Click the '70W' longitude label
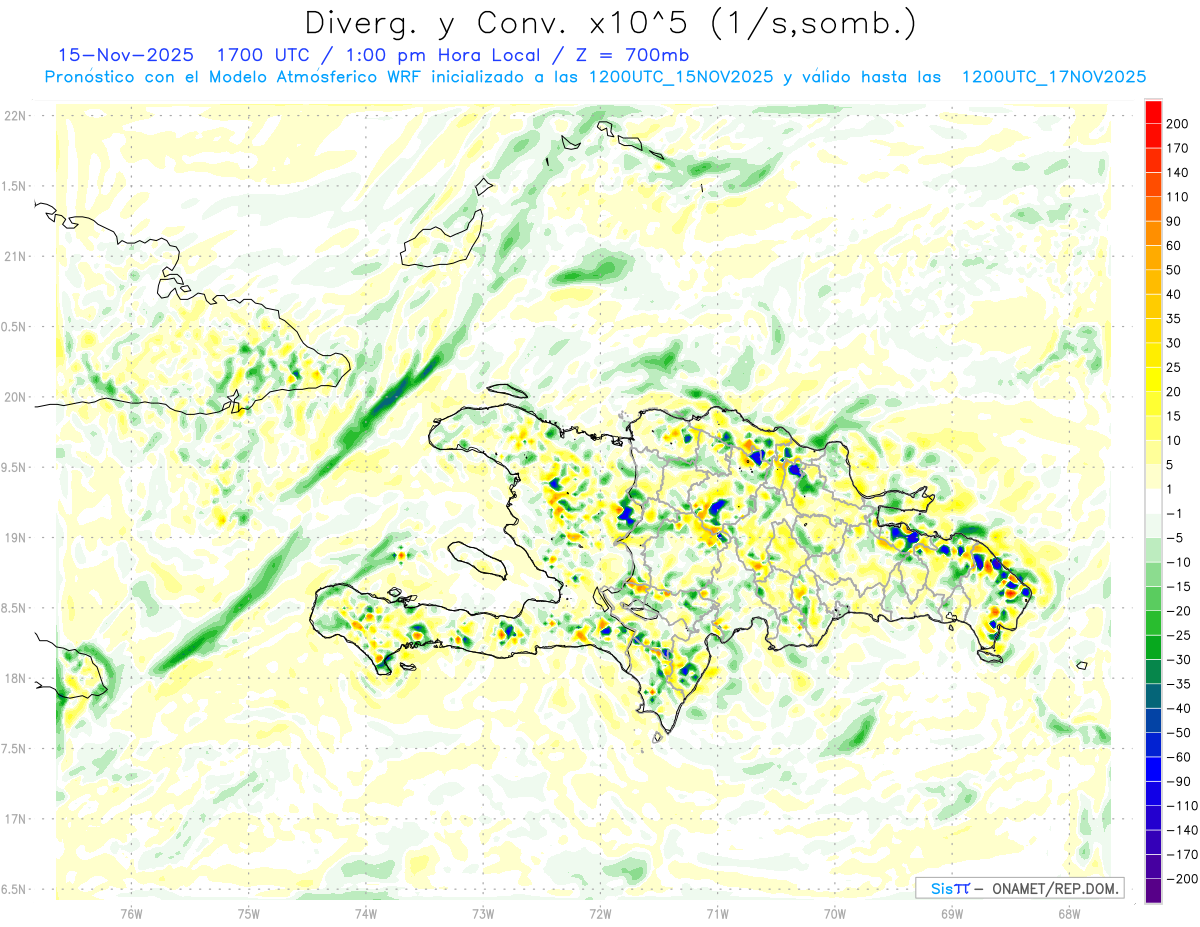The width and height of the screenshot is (1200, 927). [x=835, y=914]
